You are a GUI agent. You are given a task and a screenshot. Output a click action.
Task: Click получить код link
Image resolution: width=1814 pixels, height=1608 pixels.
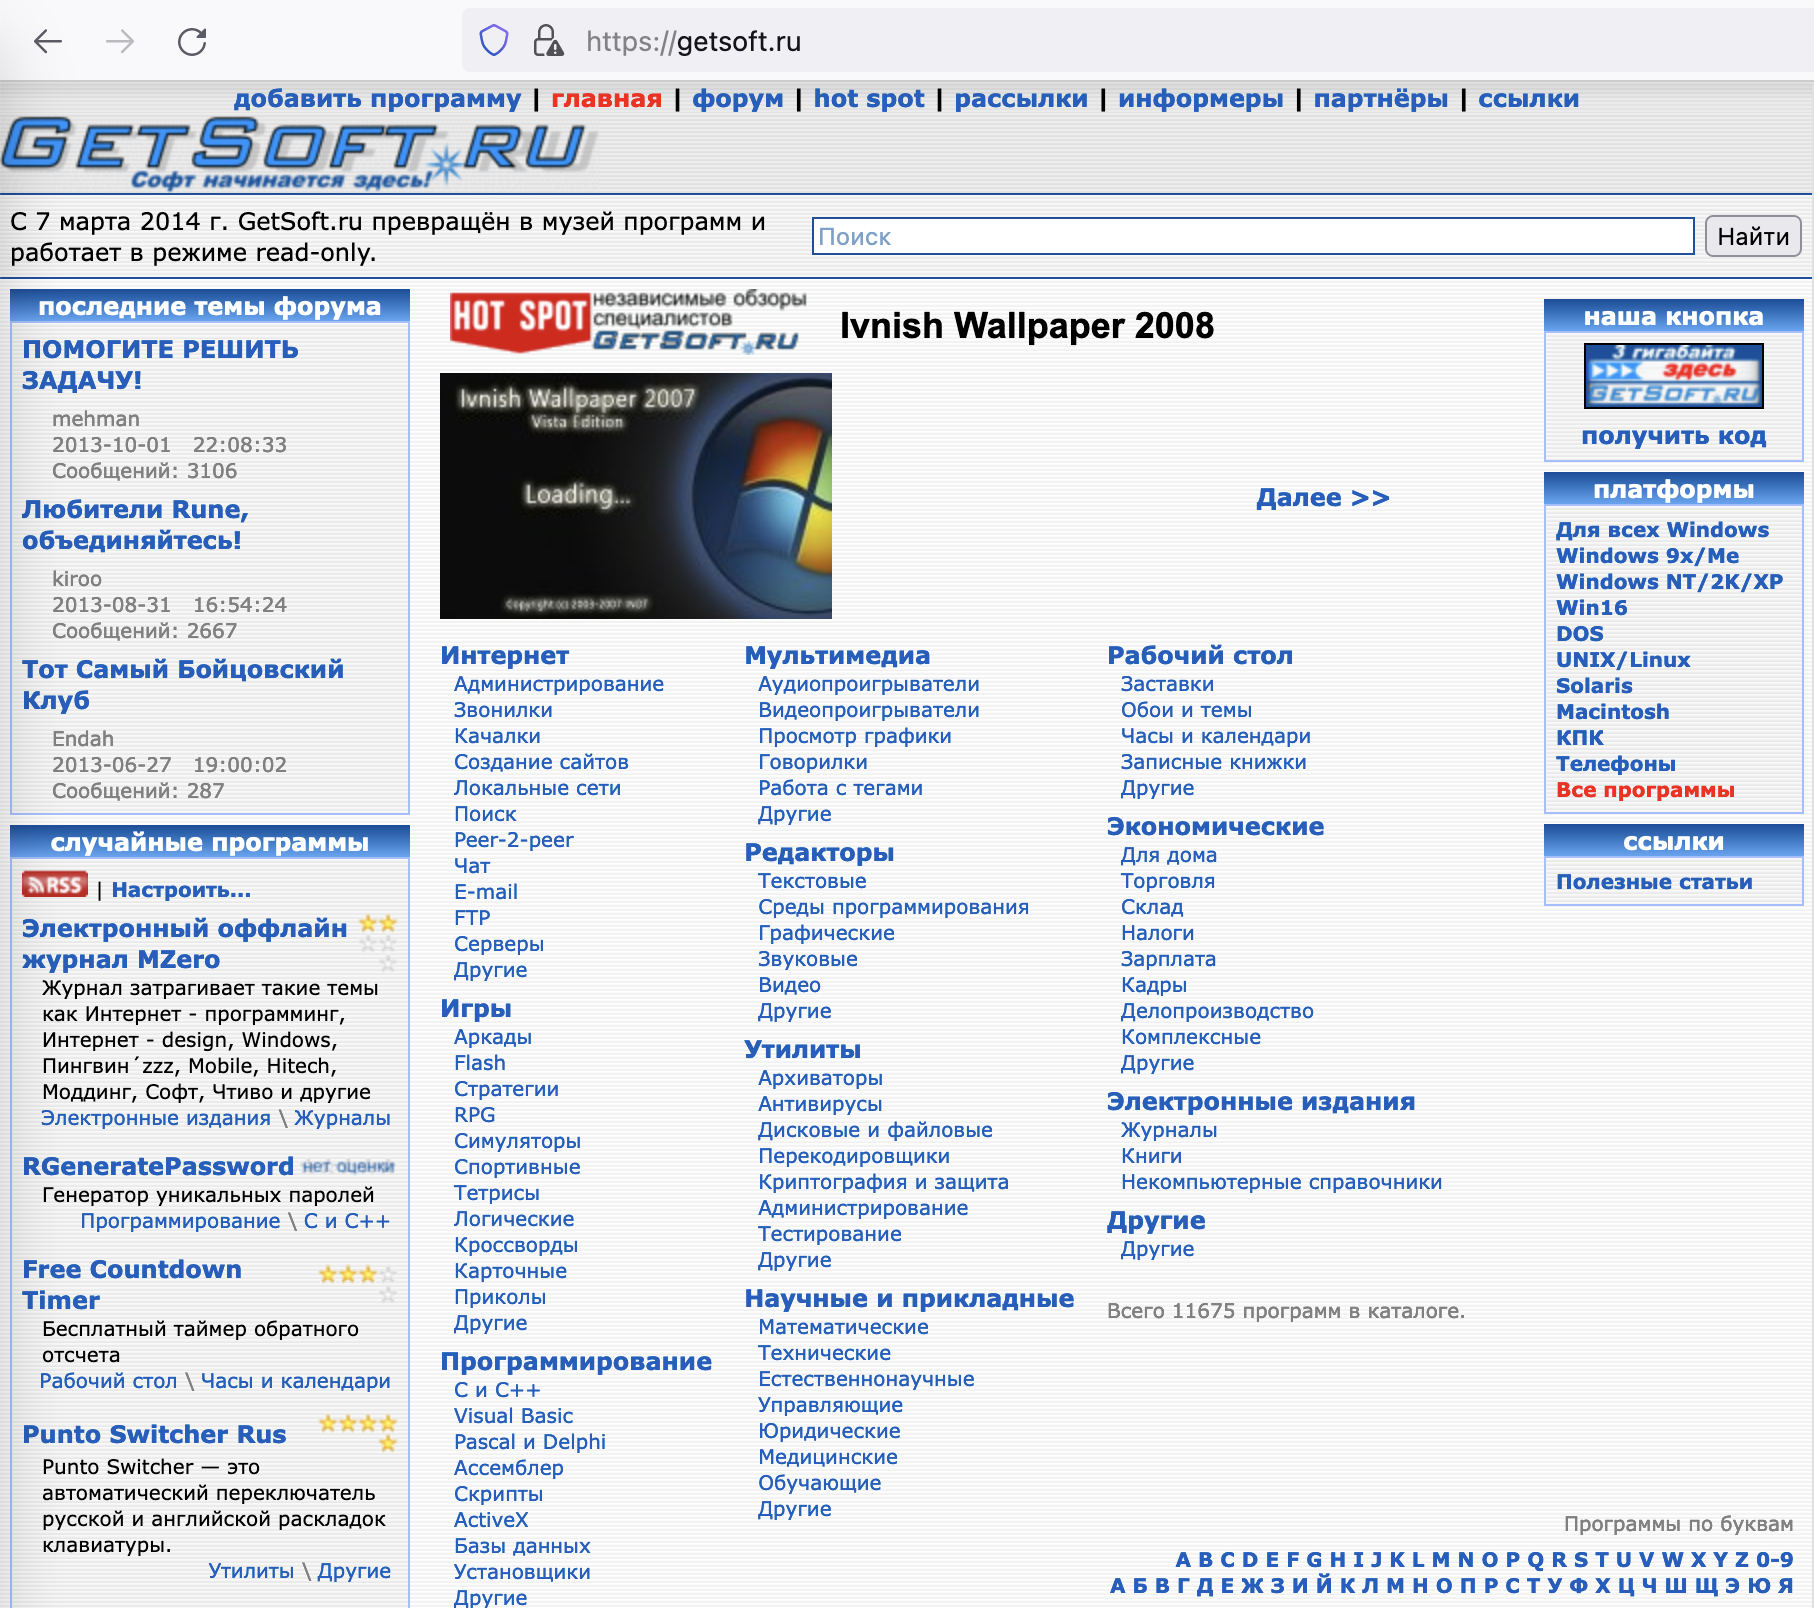1674,436
